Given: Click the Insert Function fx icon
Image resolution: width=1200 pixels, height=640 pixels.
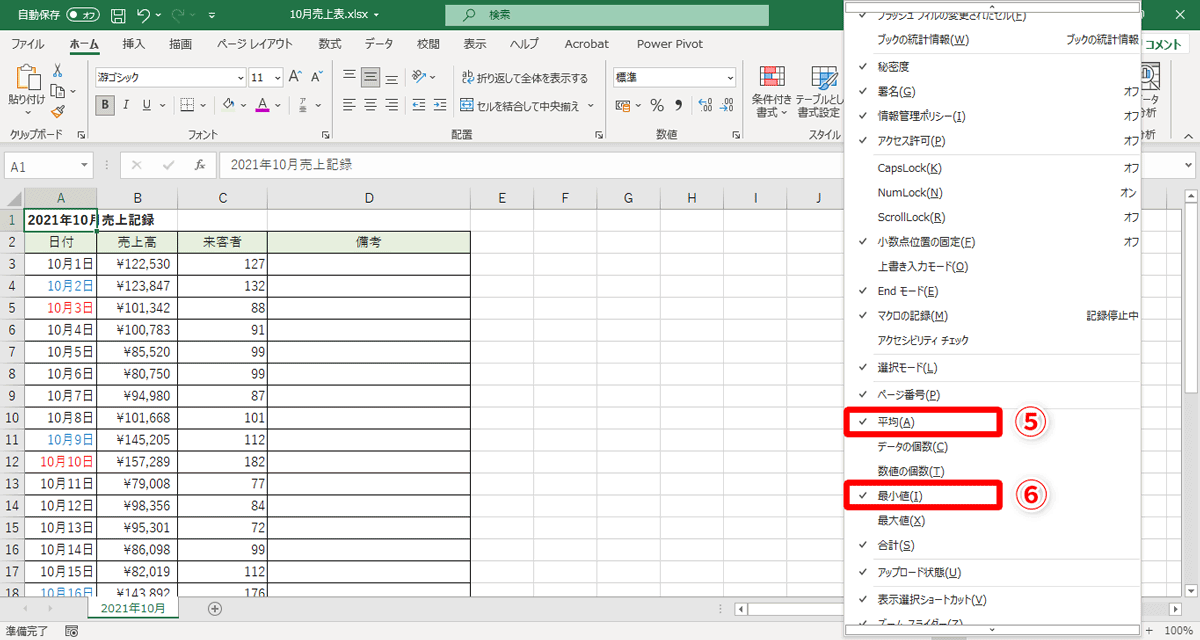Looking at the screenshot, I should click(x=200, y=165).
